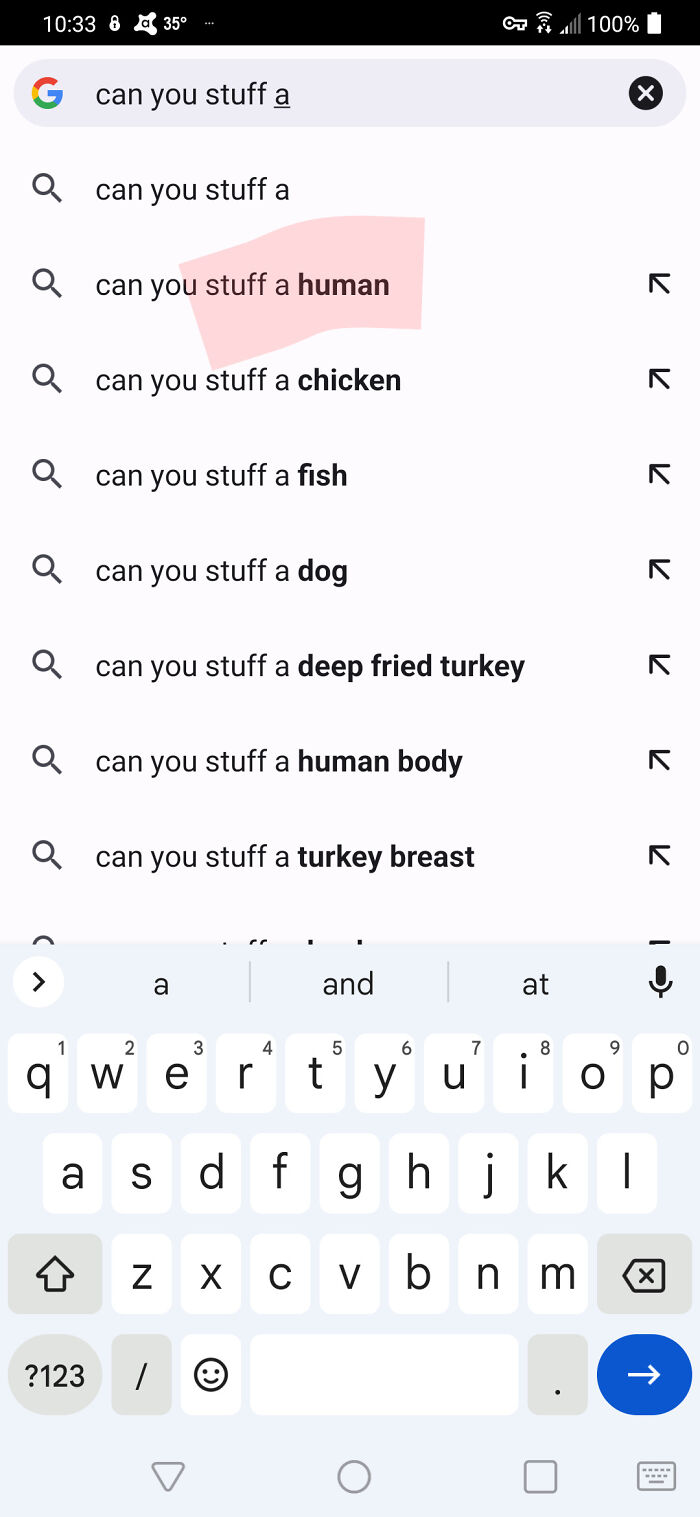700x1517 pixels.
Task: Tap the arrow beside 'can you stuff a dog'
Action: click(658, 570)
